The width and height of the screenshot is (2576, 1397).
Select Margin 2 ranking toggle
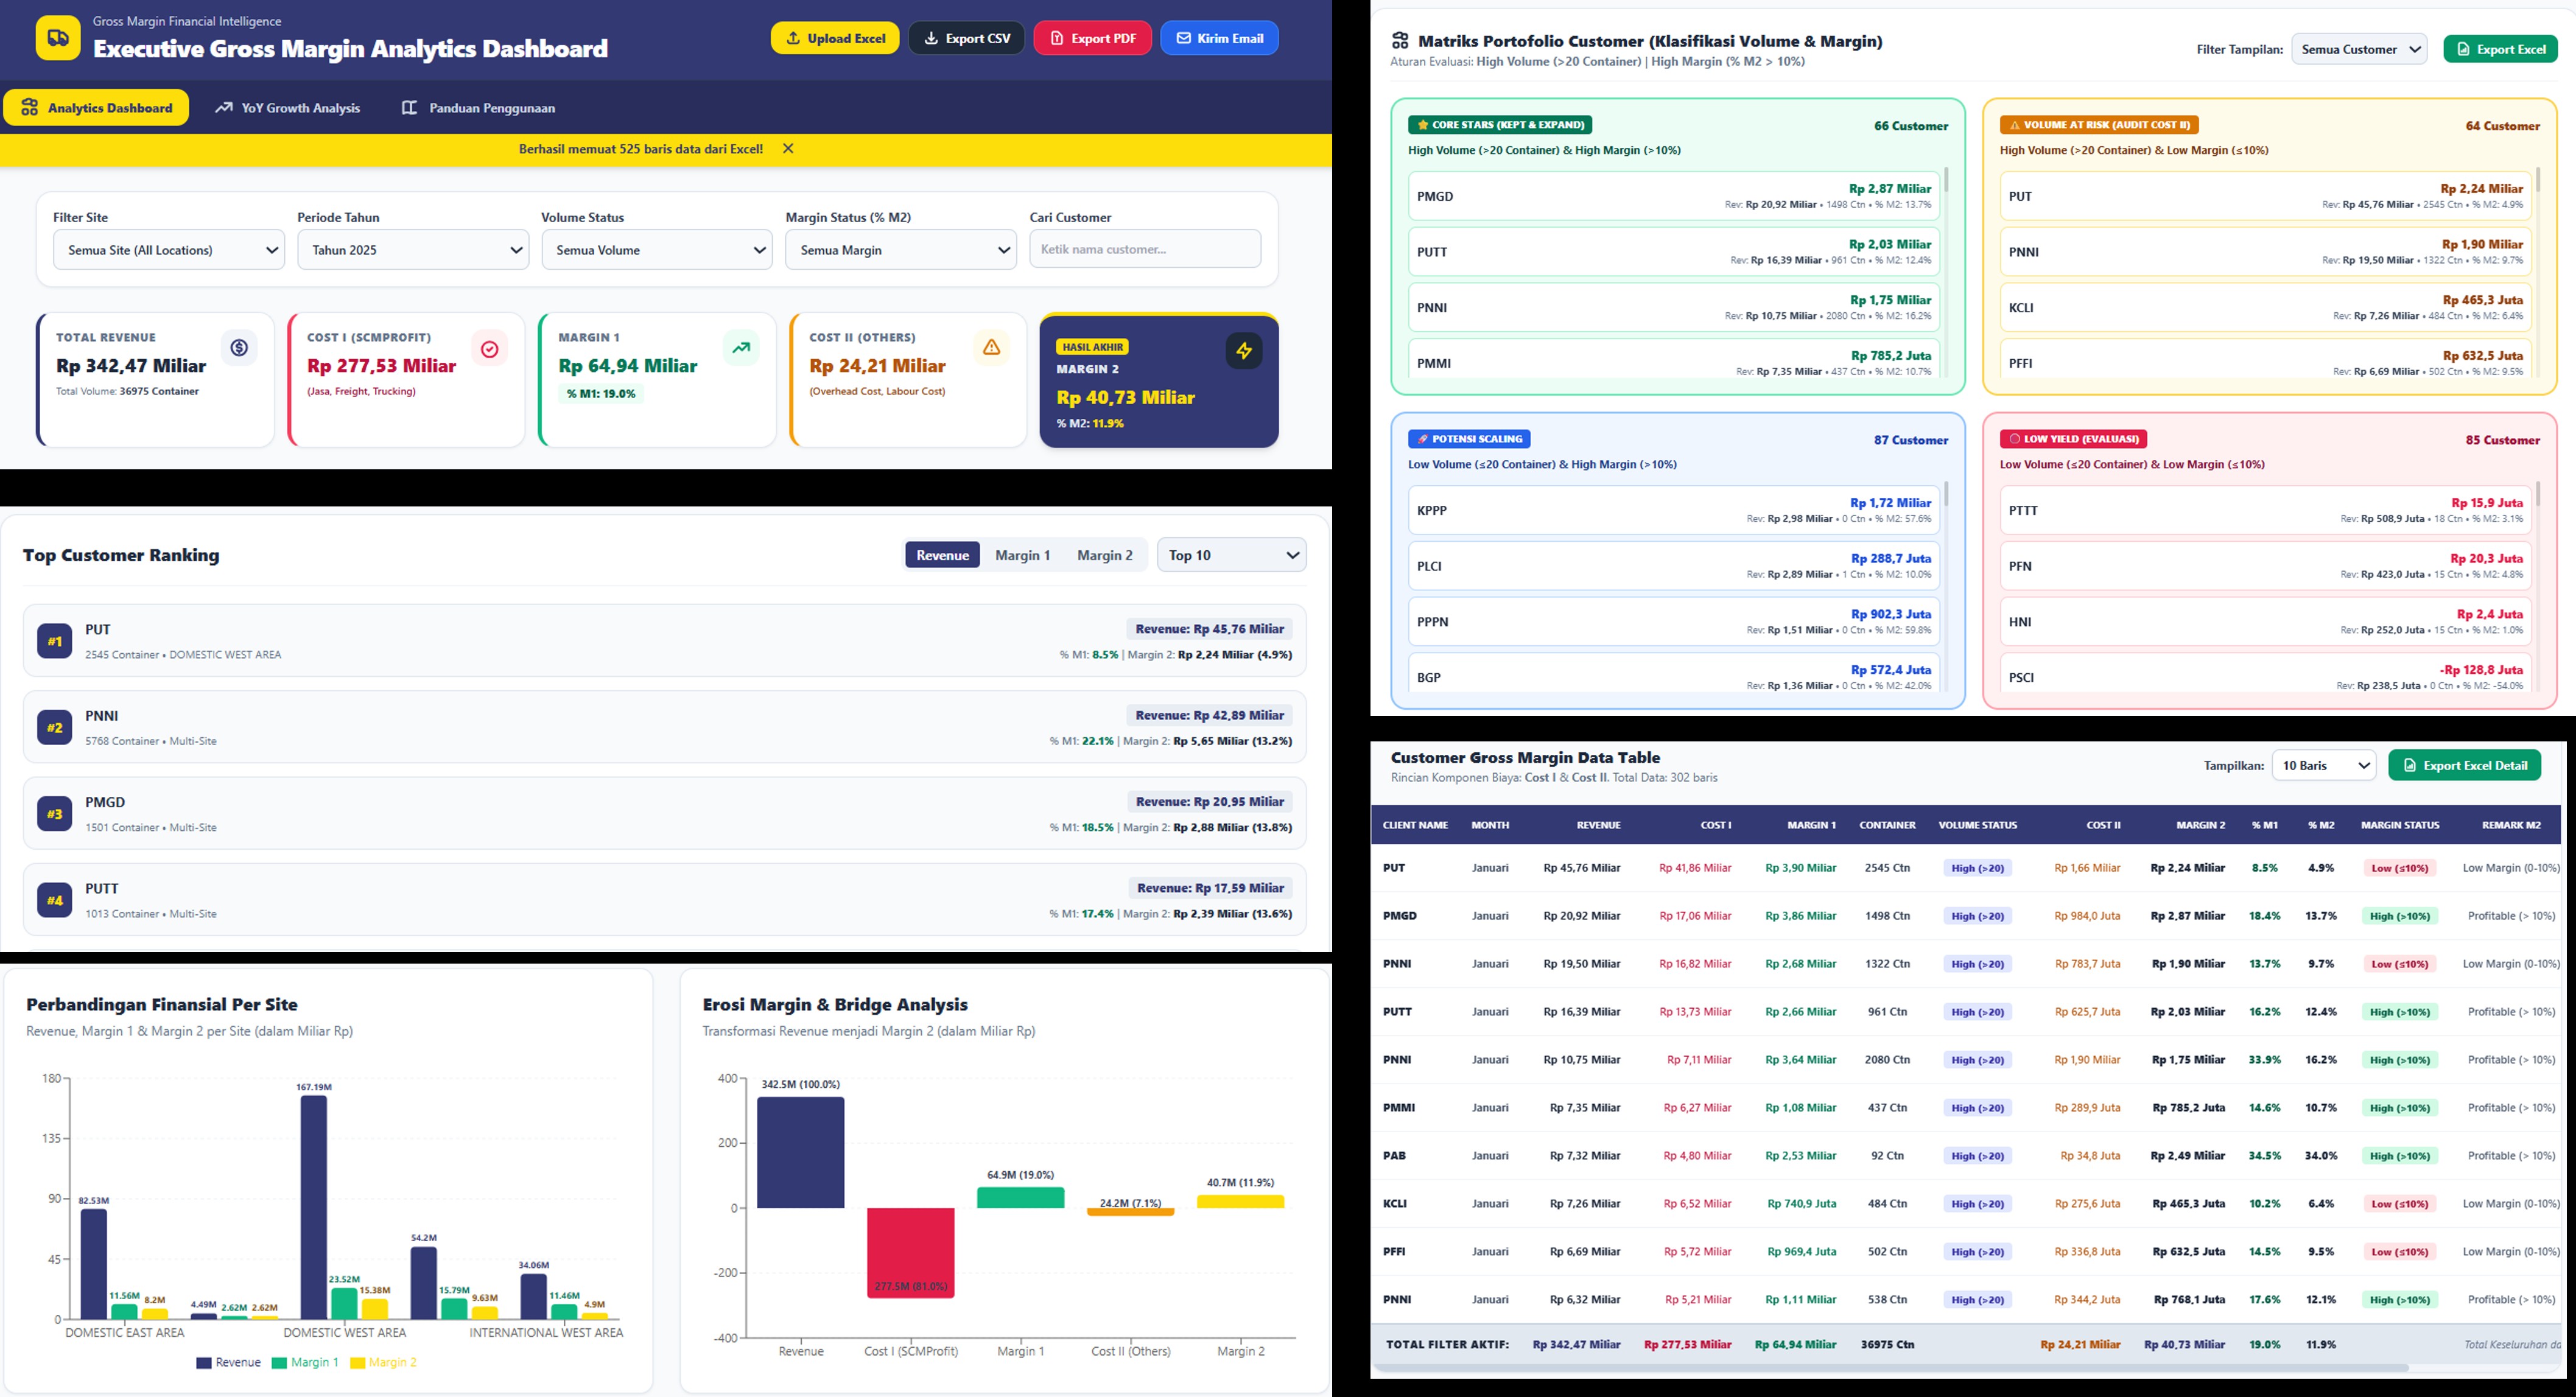pyautogui.click(x=1105, y=555)
